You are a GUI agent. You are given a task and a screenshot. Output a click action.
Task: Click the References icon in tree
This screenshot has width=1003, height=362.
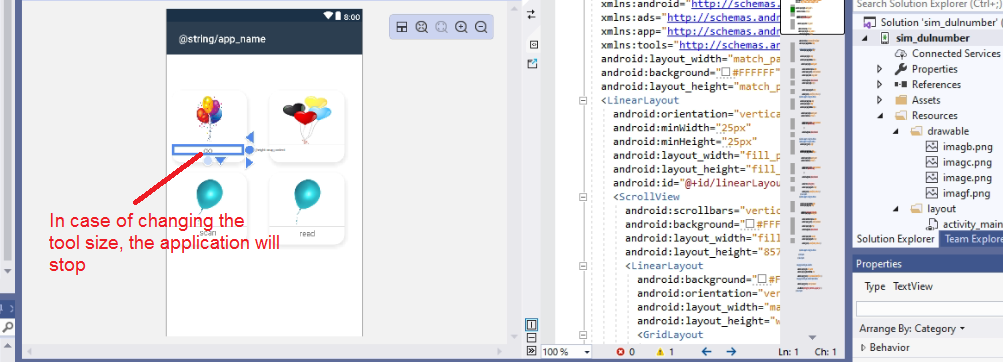coord(901,84)
